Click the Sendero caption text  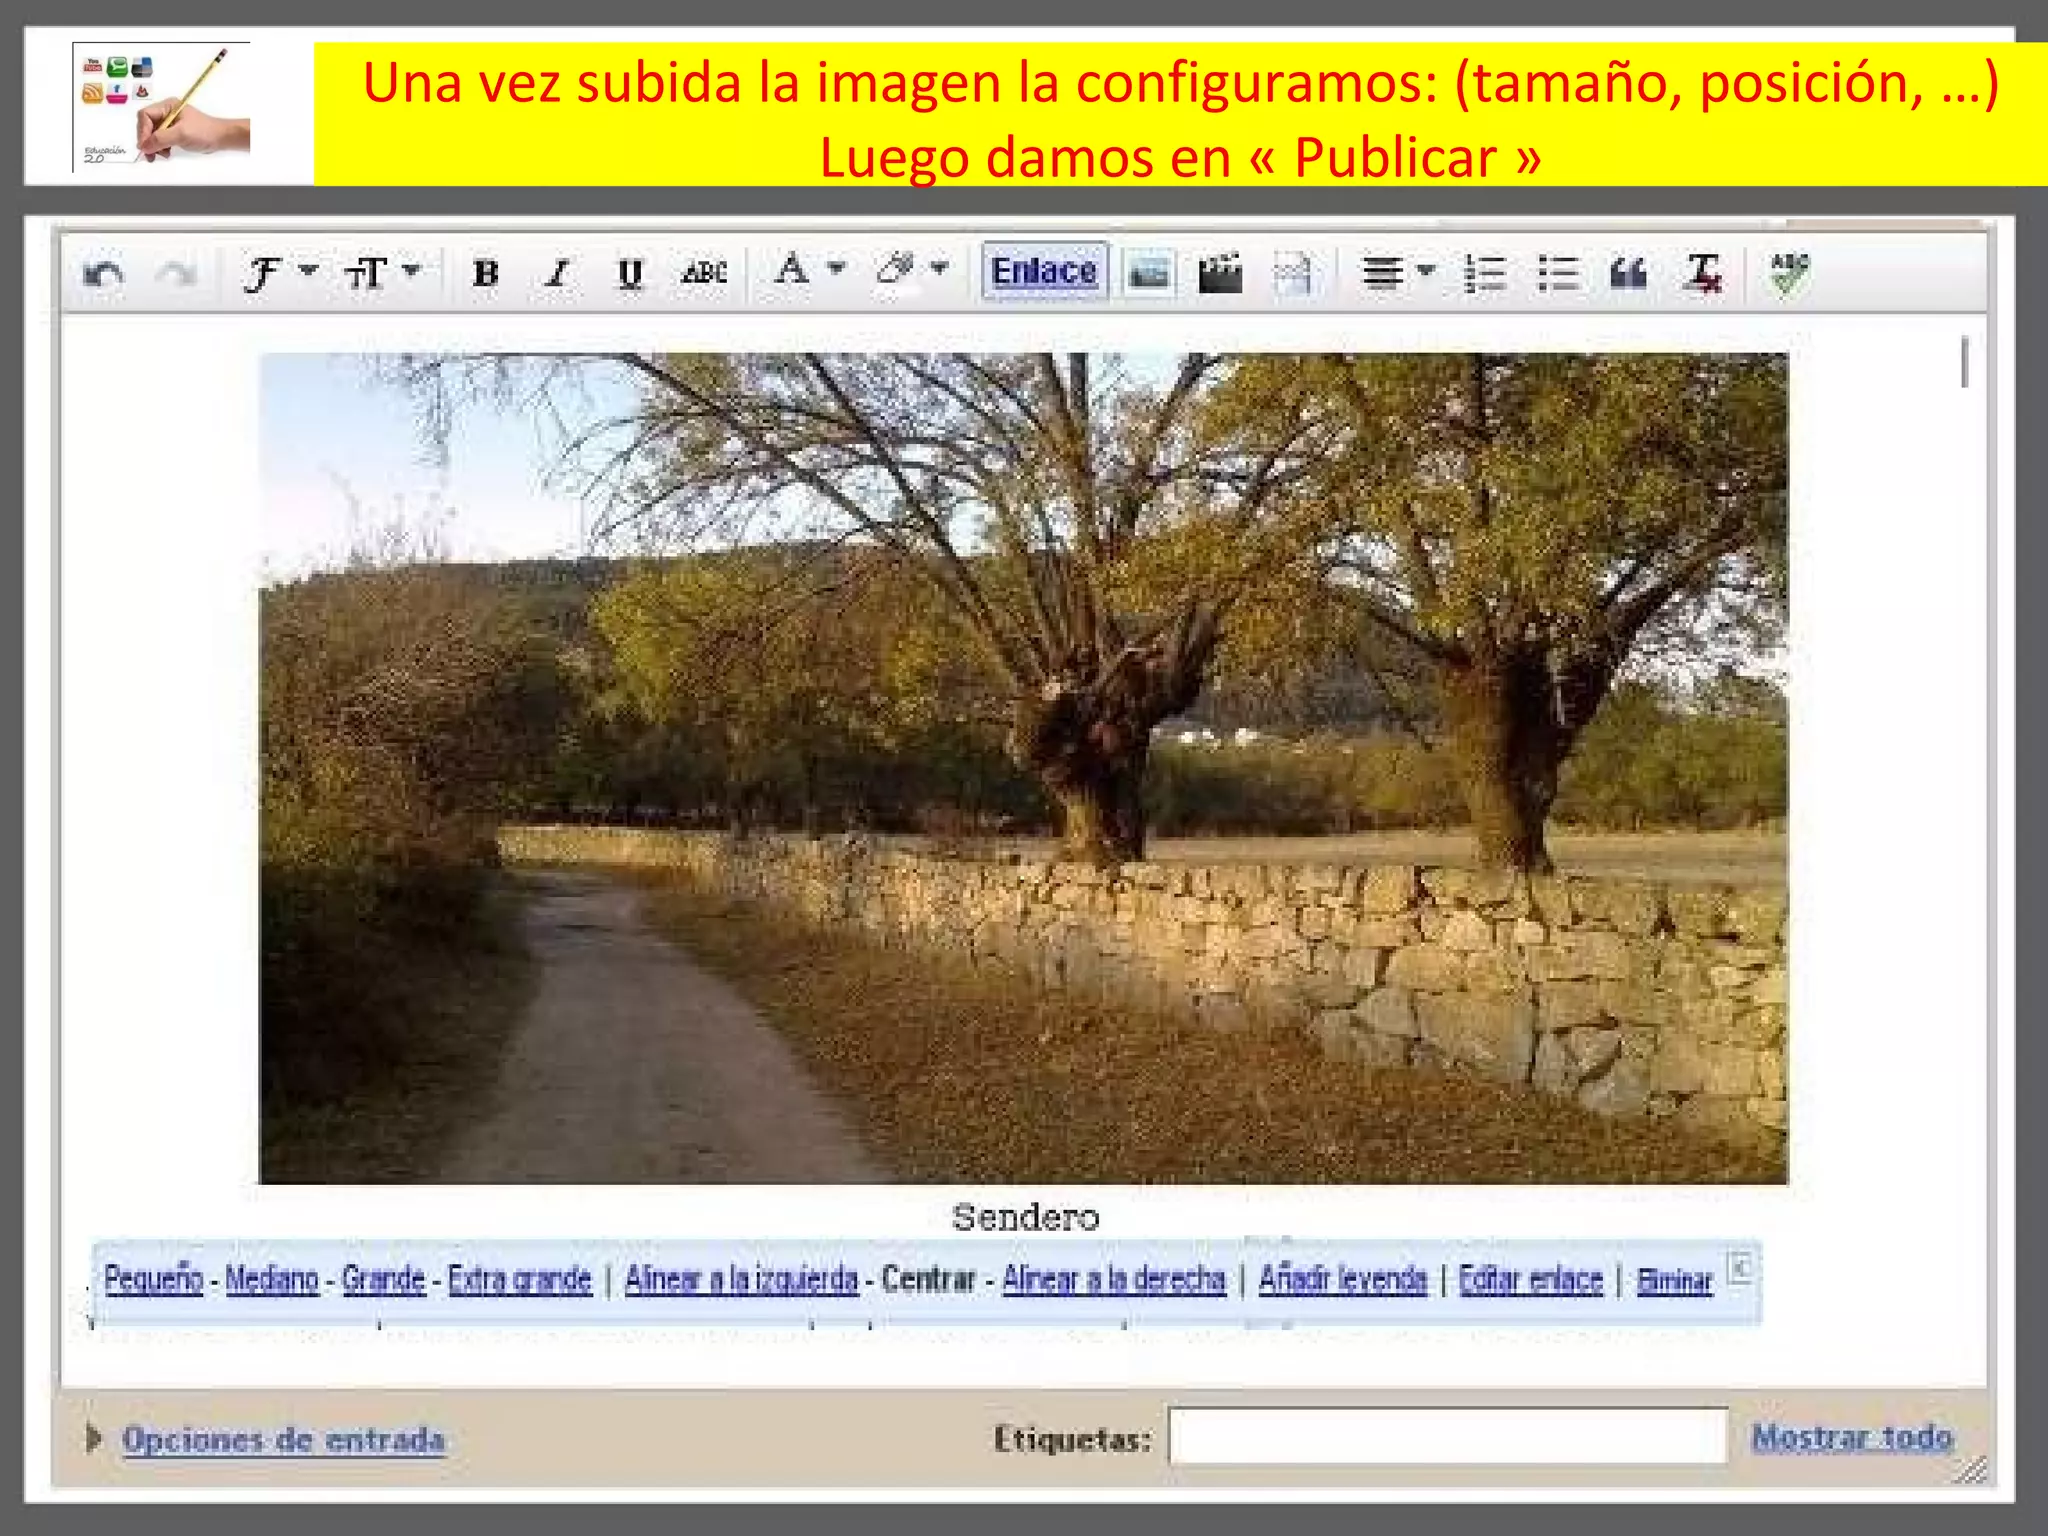[1026, 1217]
